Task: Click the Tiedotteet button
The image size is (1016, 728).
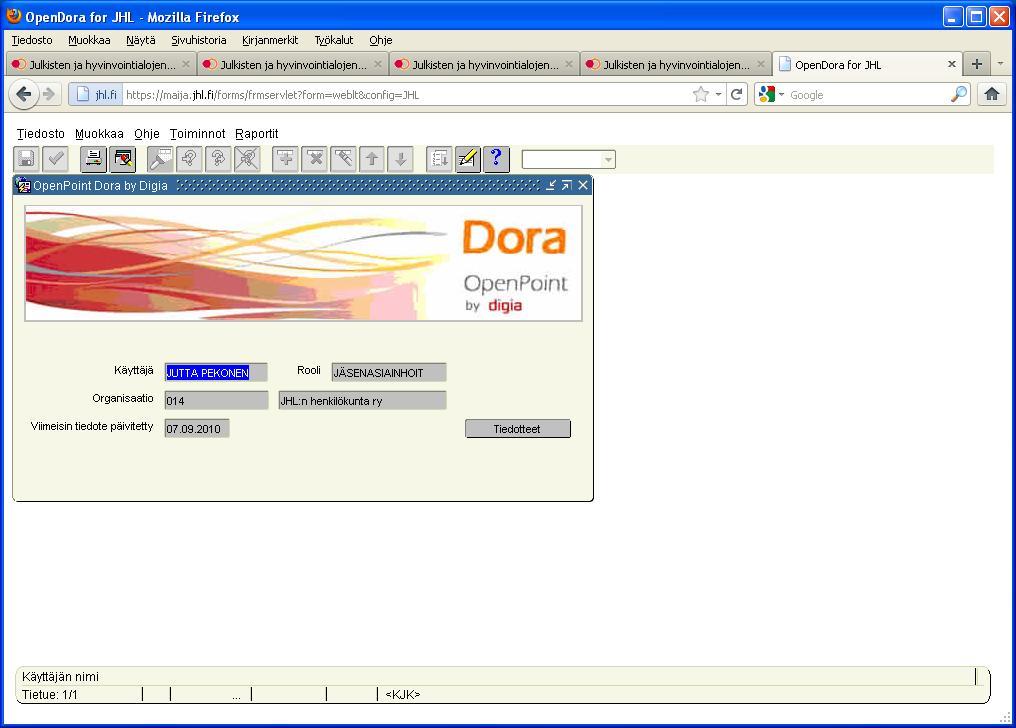Action: (518, 429)
